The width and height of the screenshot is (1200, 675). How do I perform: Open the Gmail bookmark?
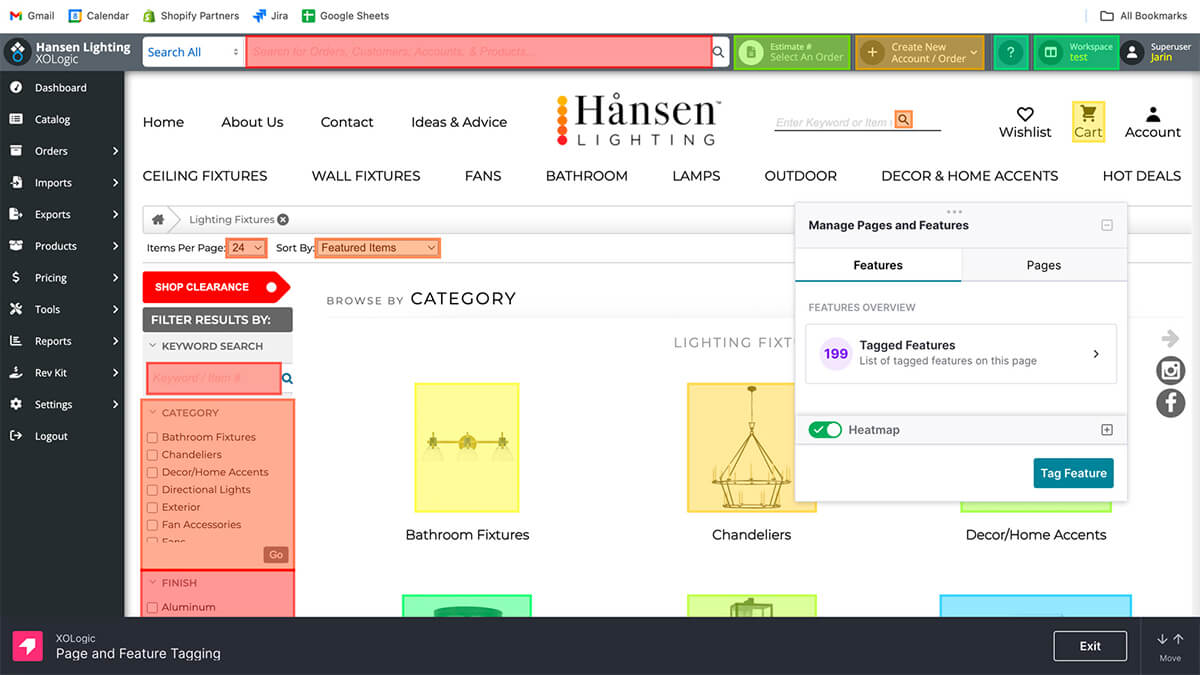tap(32, 16)
